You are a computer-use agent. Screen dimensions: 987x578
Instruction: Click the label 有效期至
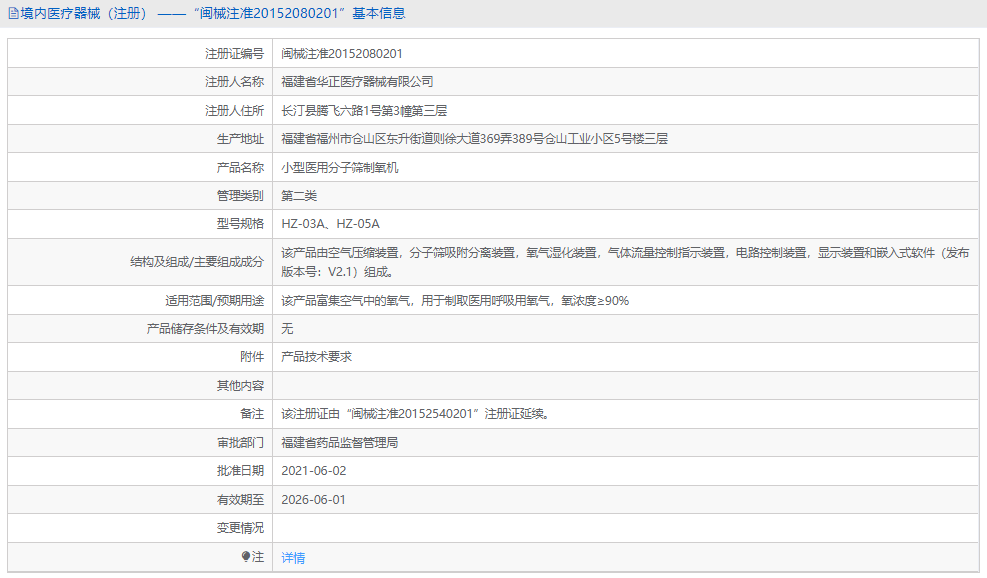click(240, 500)
